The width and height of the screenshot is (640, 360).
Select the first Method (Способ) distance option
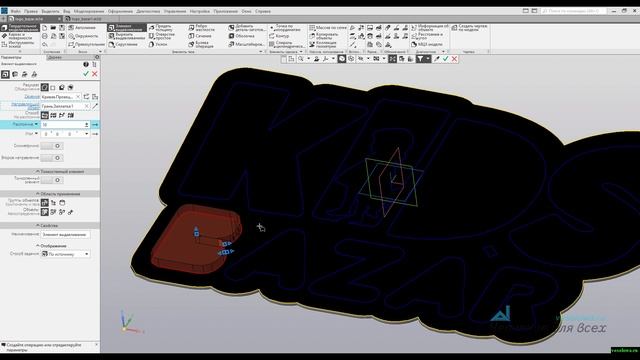pyautogui.click(x=44, y=116)
